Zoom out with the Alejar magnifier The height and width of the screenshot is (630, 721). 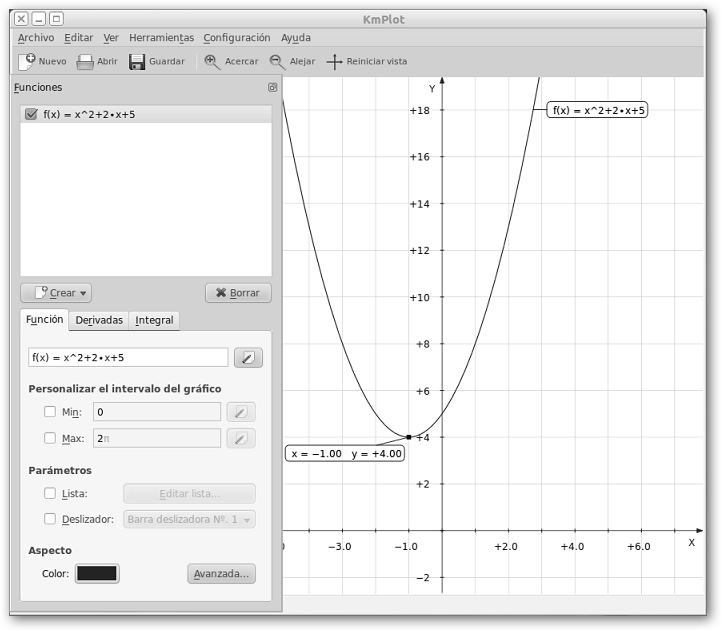[x=277, y=61]
